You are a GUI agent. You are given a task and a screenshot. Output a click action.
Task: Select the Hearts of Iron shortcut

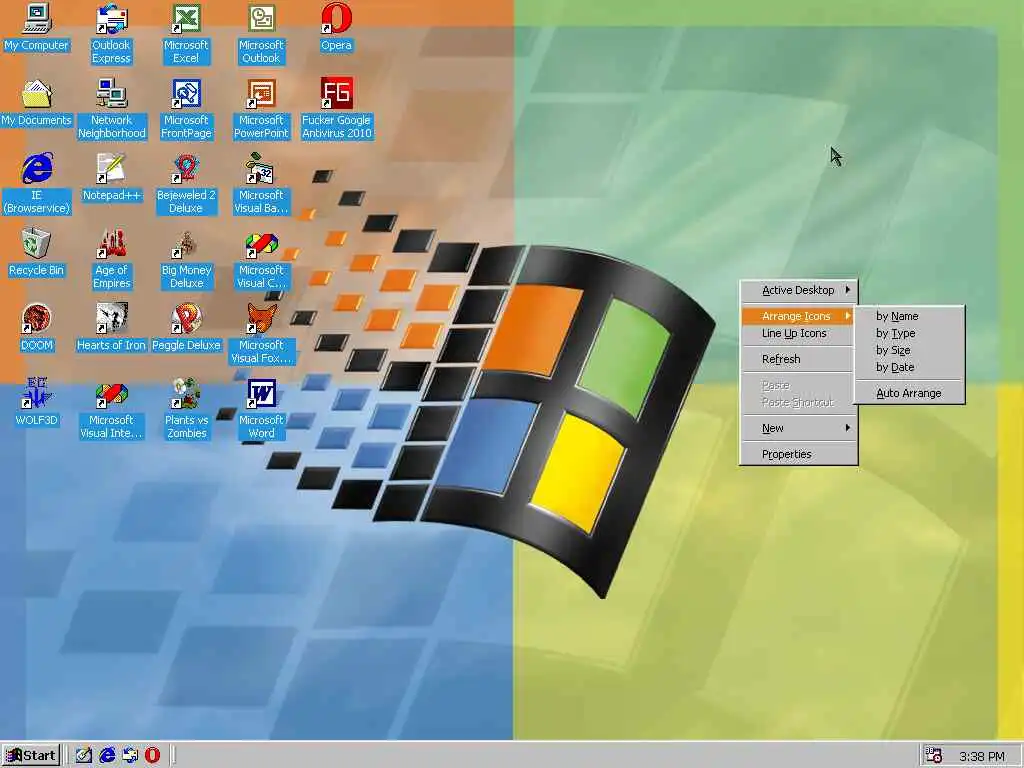click(112, 328)
